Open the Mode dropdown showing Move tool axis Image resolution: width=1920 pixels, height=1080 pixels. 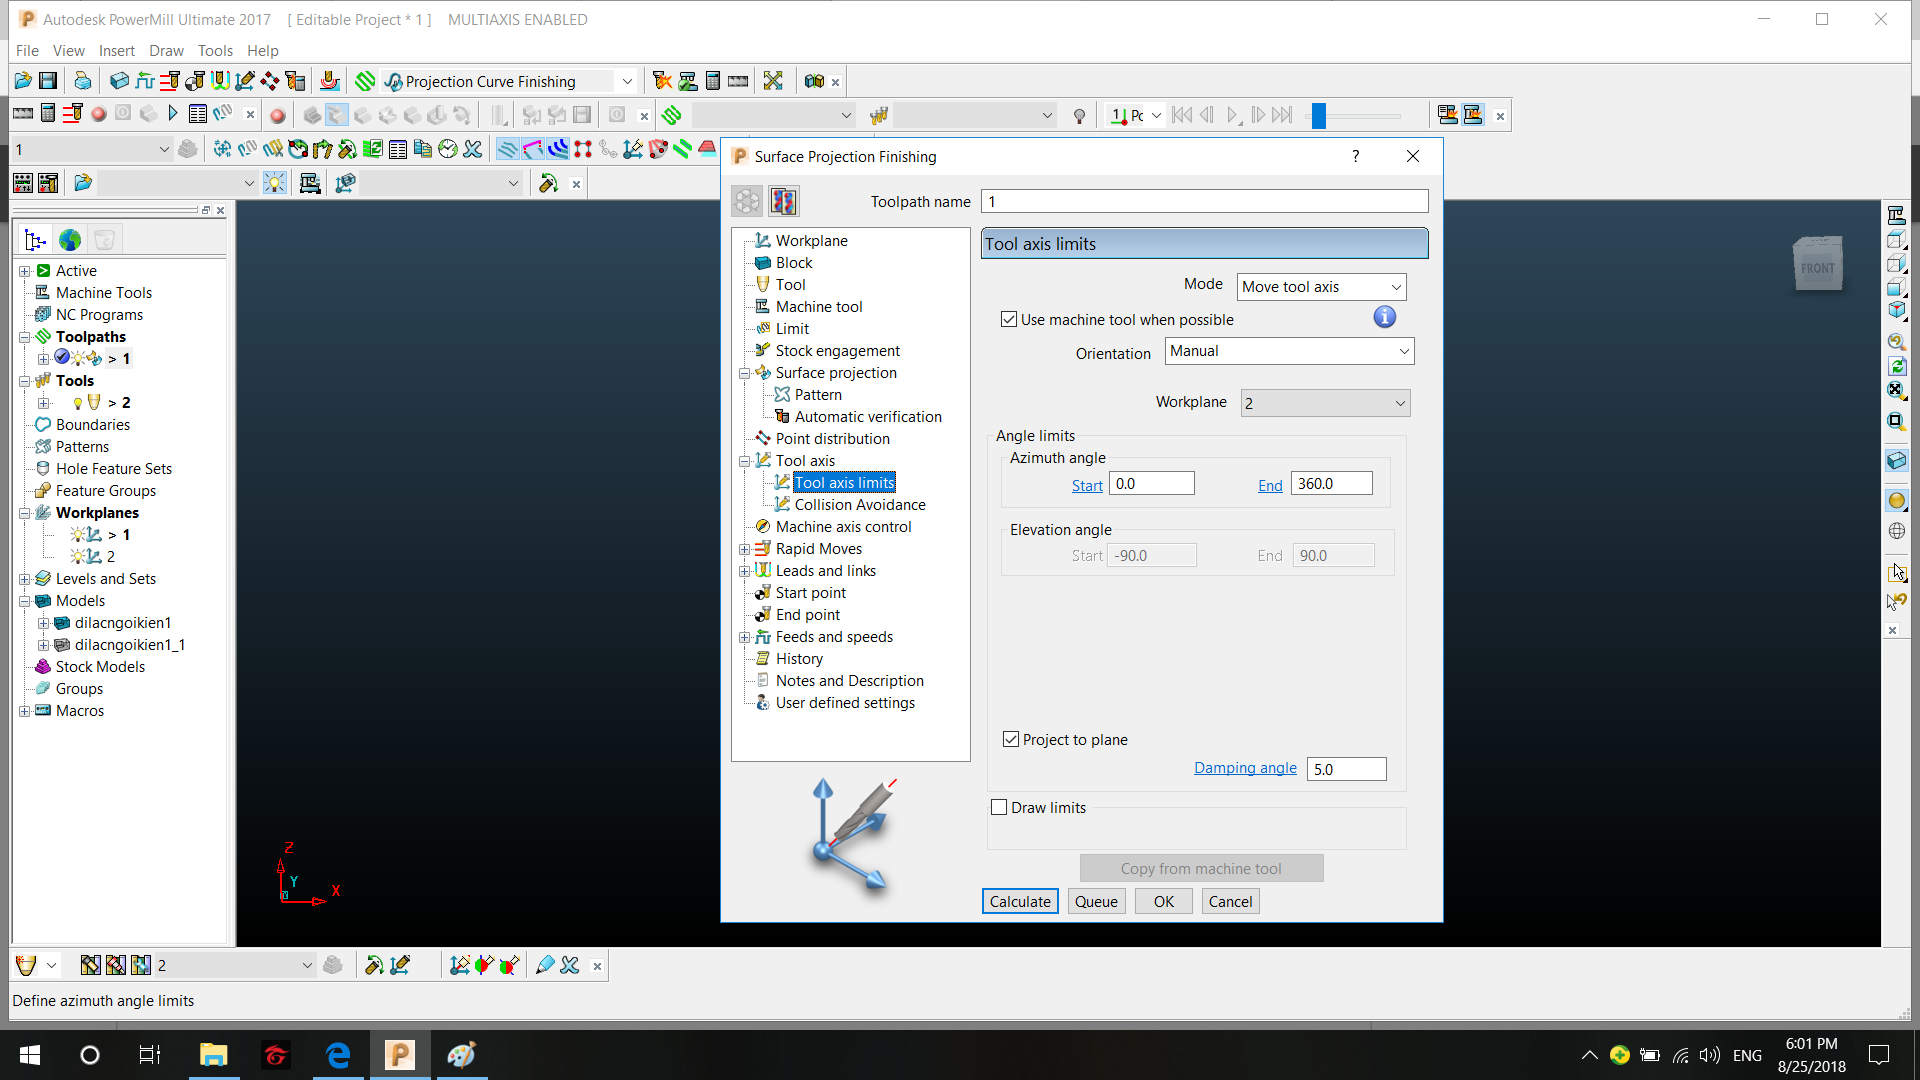tap(1320, 286)
